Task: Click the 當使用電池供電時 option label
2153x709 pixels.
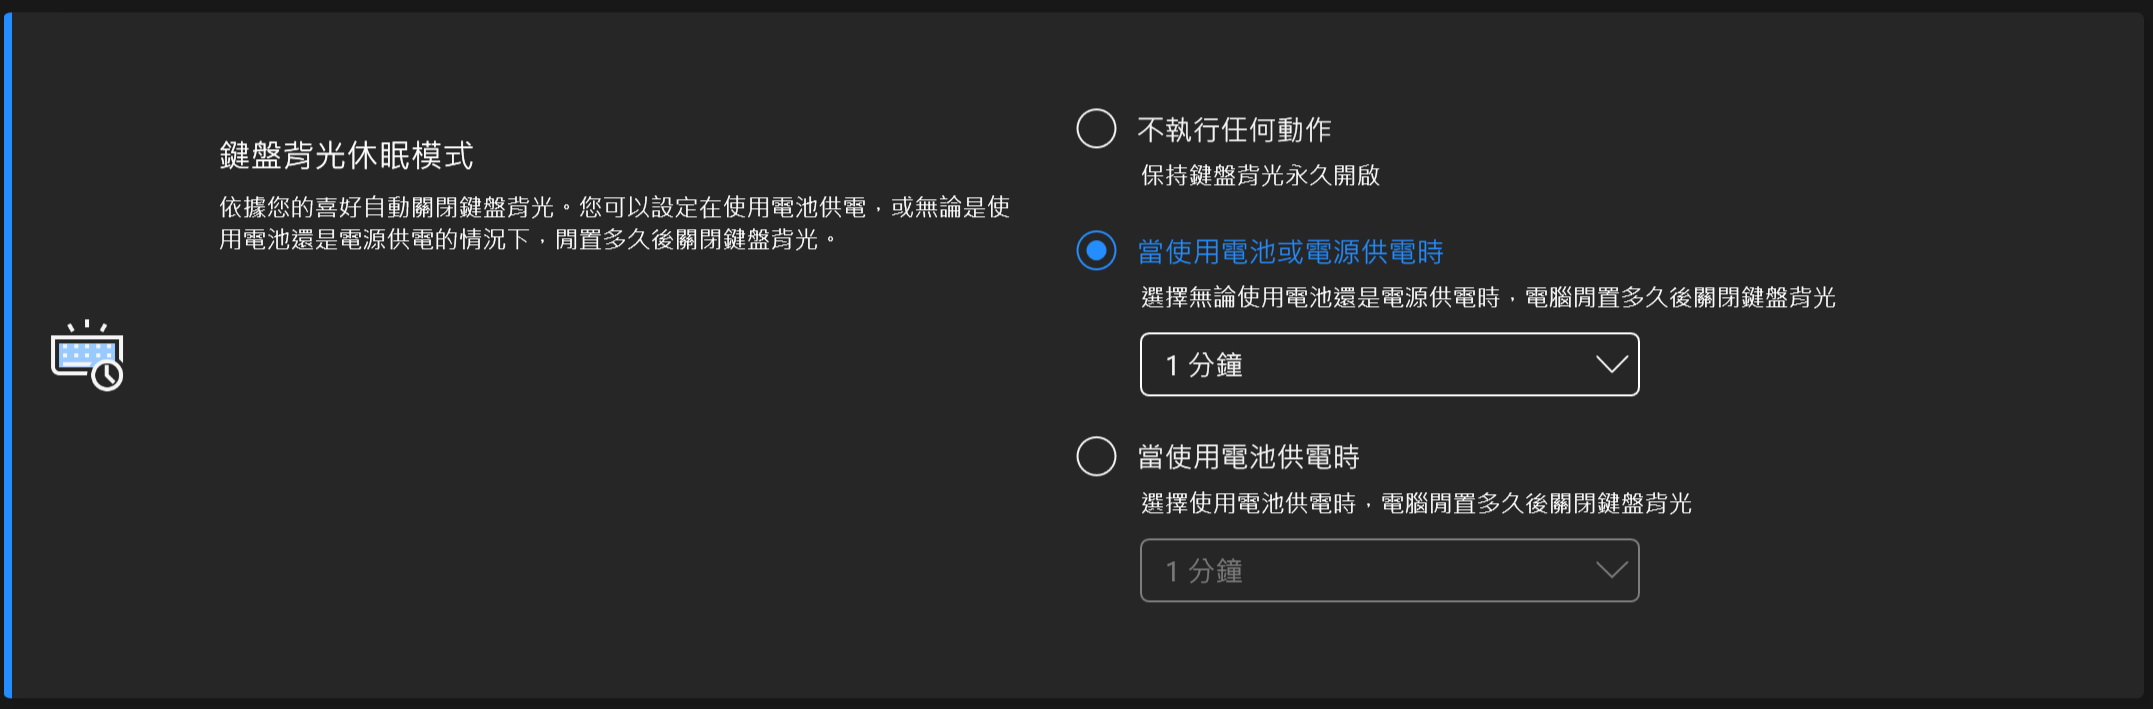Action: 1248,457
